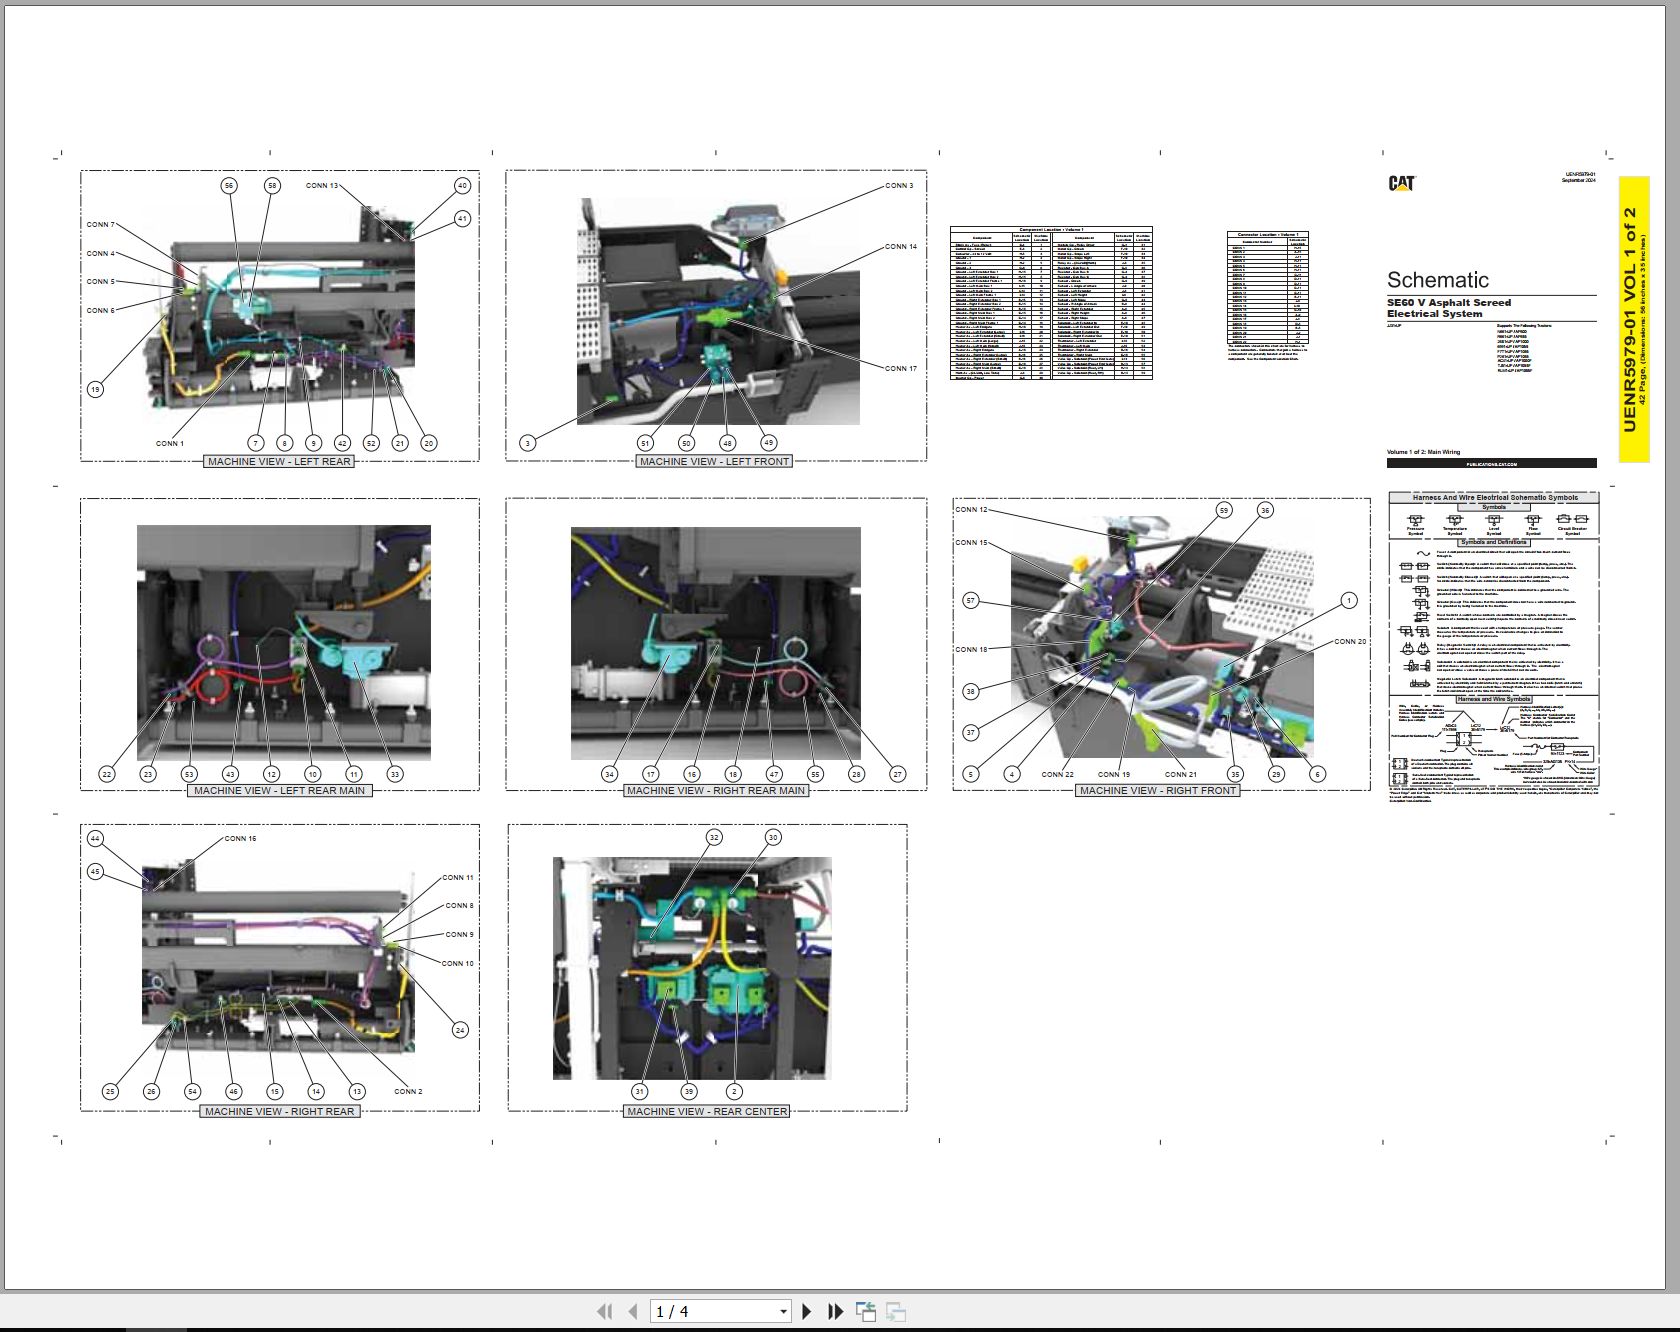Viewport: 1680px width, 1332px height.
Task: Click the MACHINE VIEW - REAR CENTER diagram
Action: pyautogui.click(x=692, y=968)
